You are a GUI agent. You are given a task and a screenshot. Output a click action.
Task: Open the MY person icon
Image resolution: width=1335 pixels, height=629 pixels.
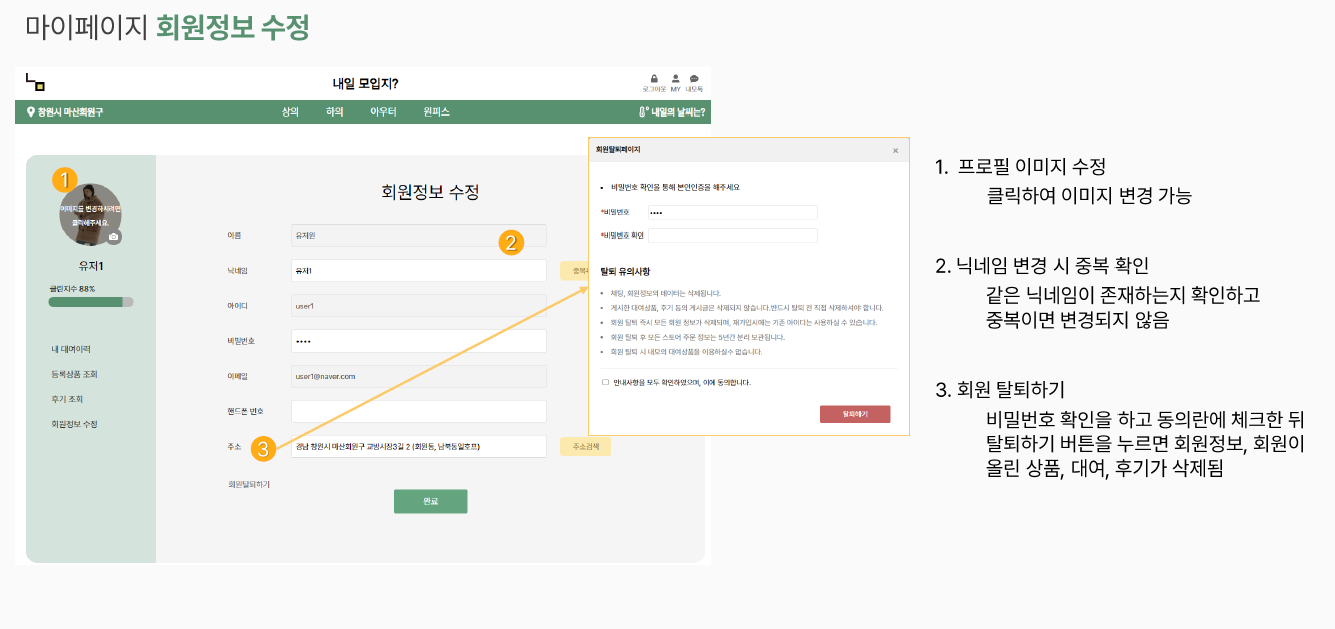[x=675, y=78]
